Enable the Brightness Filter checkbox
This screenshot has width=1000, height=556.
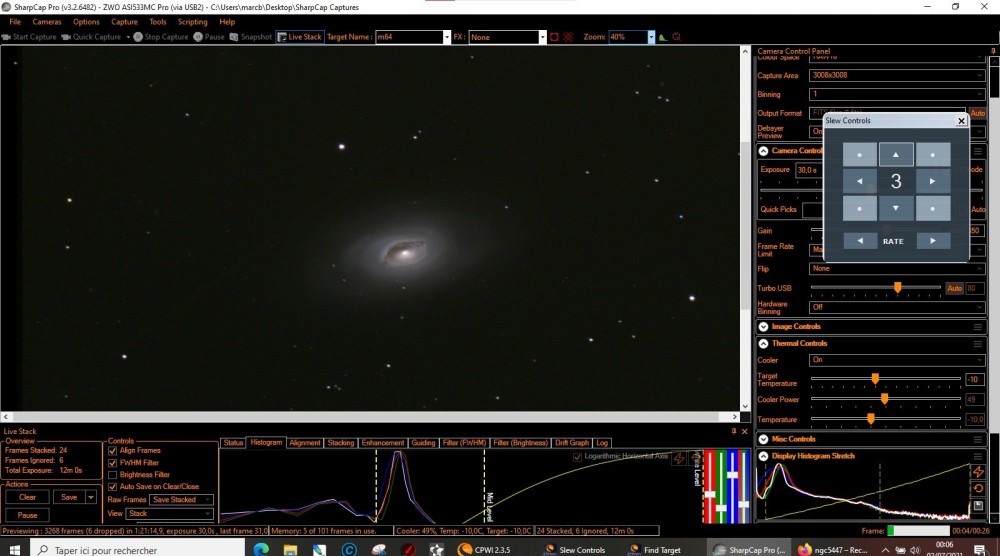[112, 475]
